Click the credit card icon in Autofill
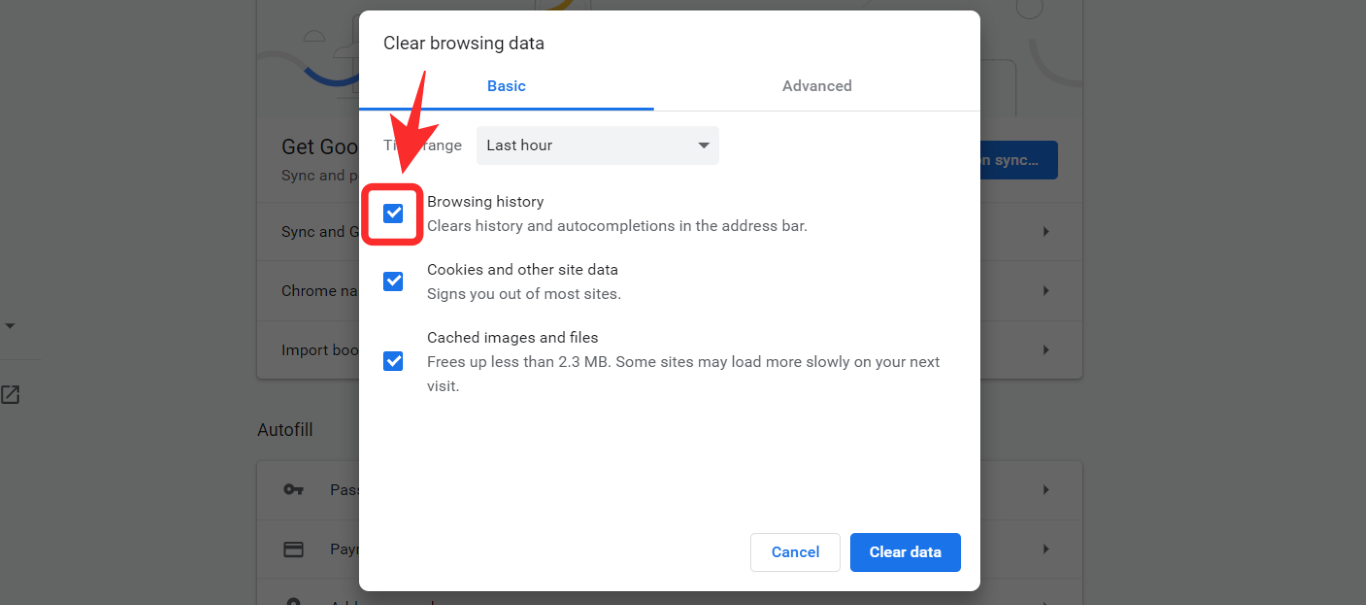This screenshot has width=1366, height=605. tap(293, 549)
